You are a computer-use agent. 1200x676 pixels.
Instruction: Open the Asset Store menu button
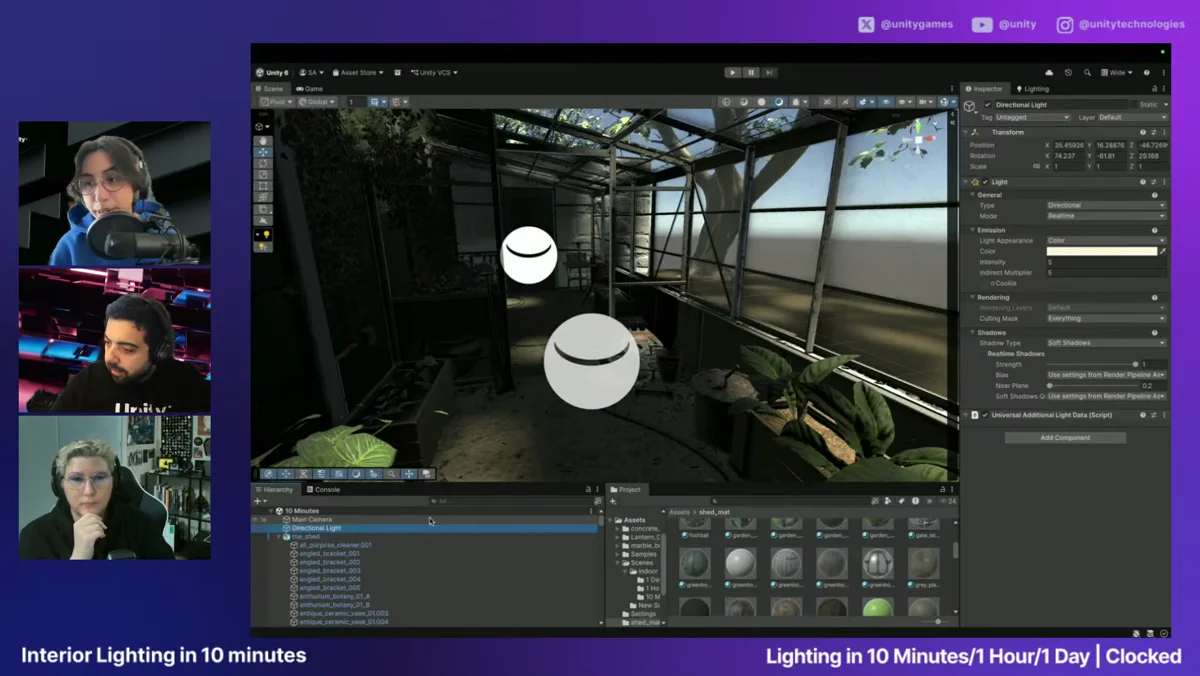(358, 72)
